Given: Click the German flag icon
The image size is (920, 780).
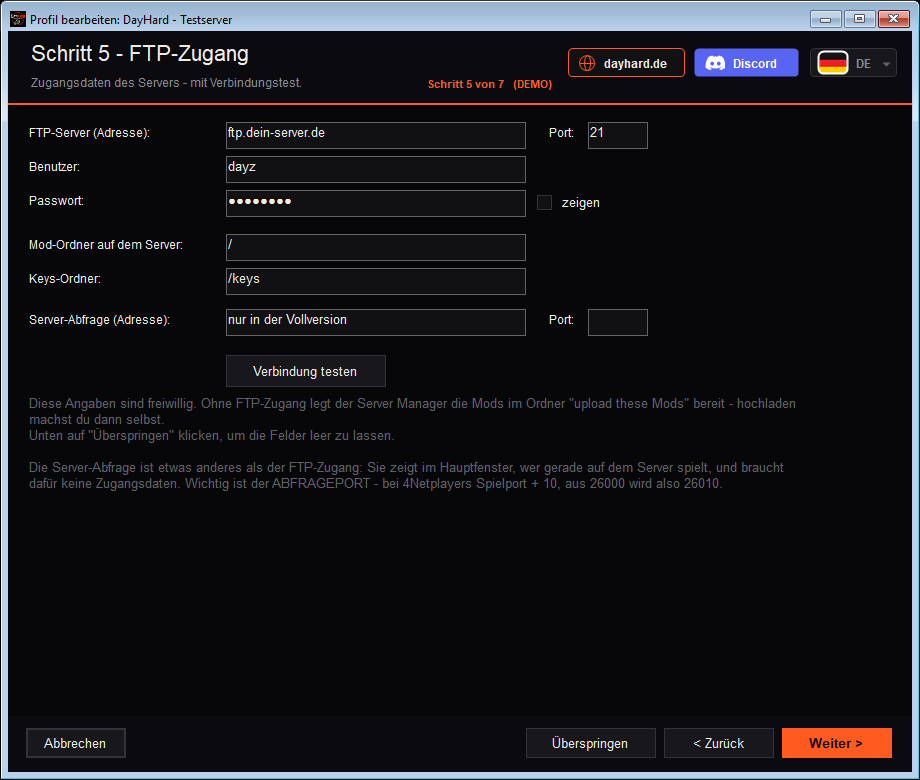Looking at the screenshot, I should tap(833, 63).
